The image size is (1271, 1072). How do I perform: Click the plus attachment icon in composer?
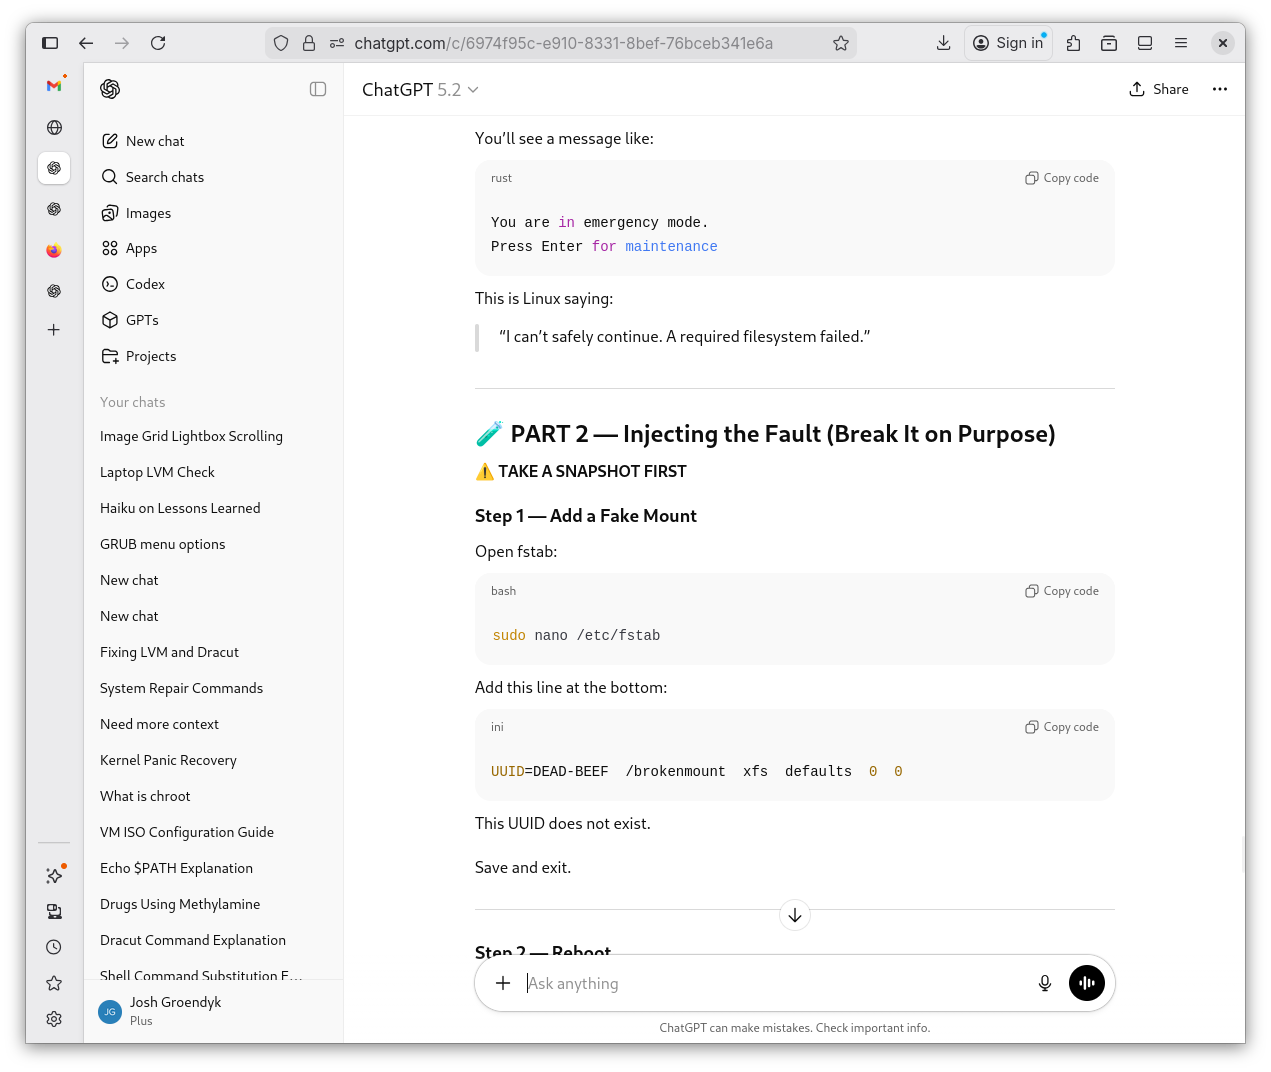coord(503,983)
